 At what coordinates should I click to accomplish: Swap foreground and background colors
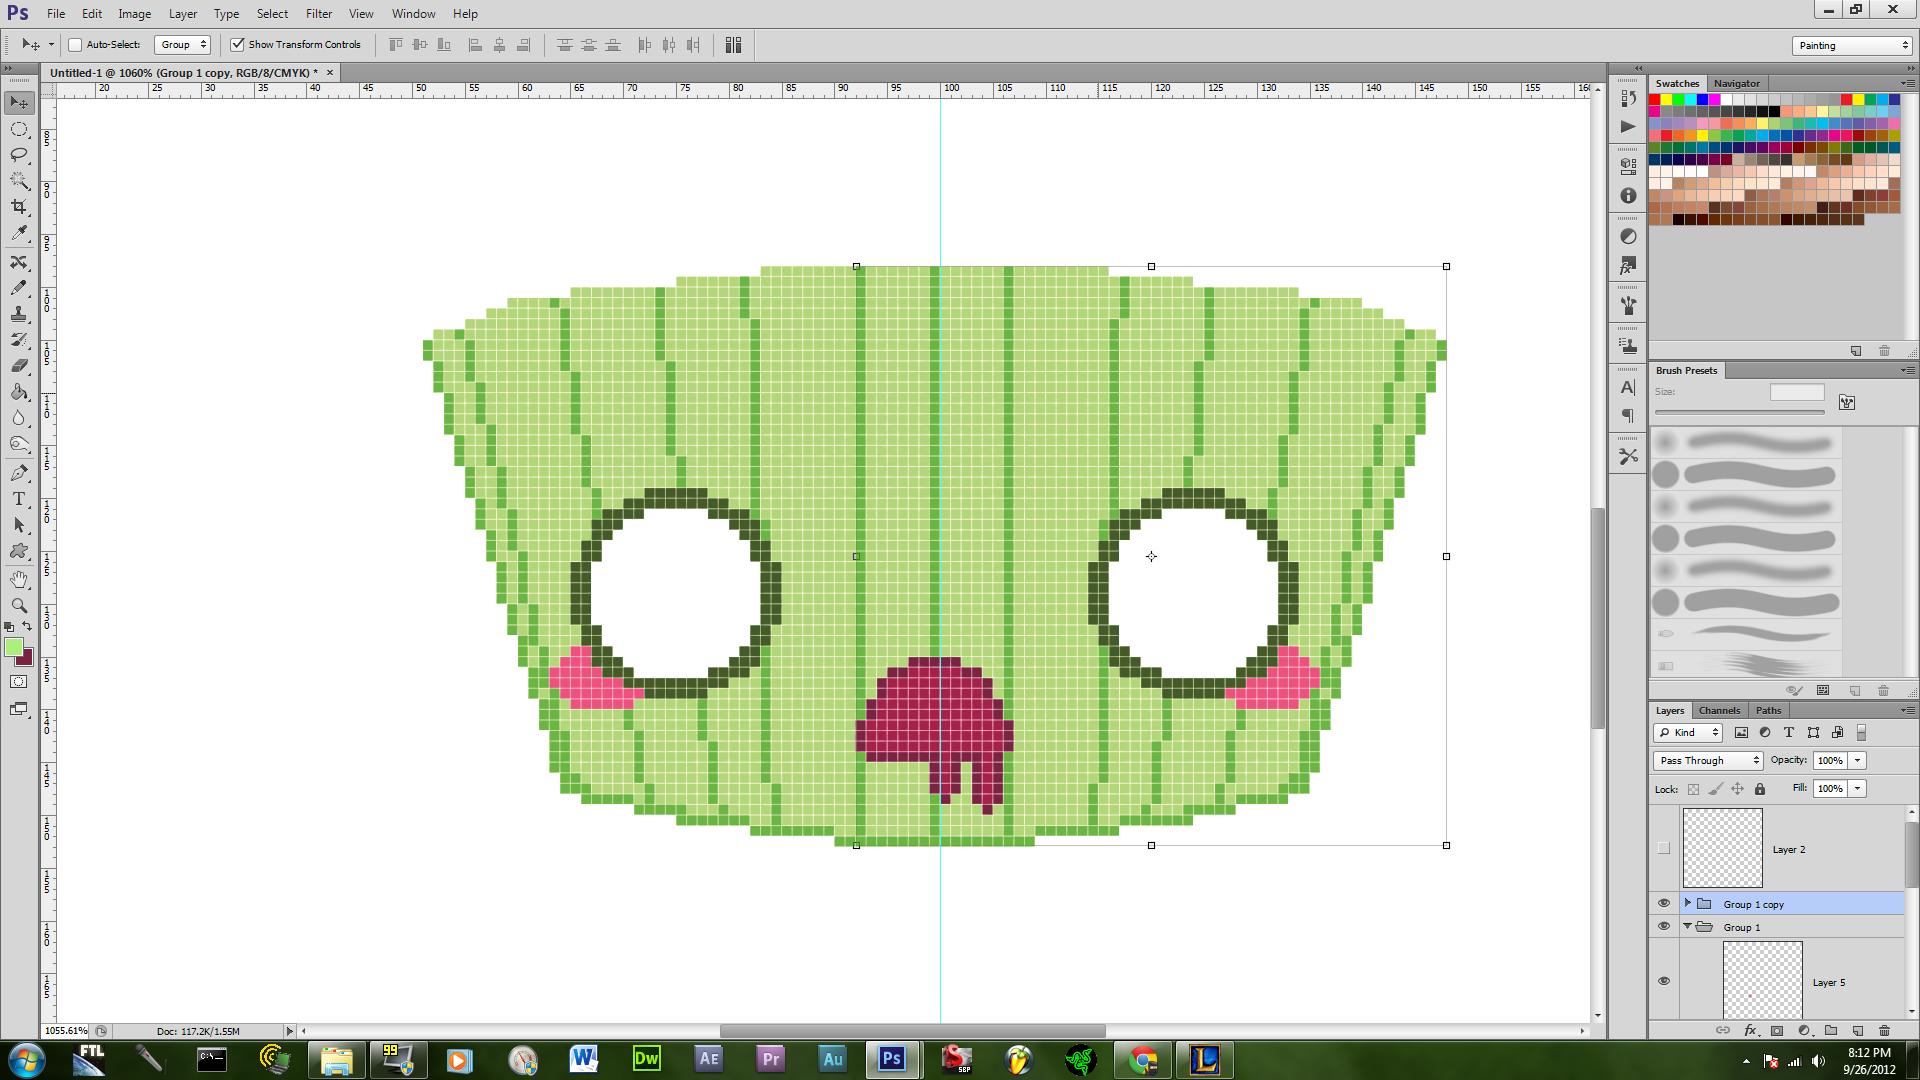27,627
